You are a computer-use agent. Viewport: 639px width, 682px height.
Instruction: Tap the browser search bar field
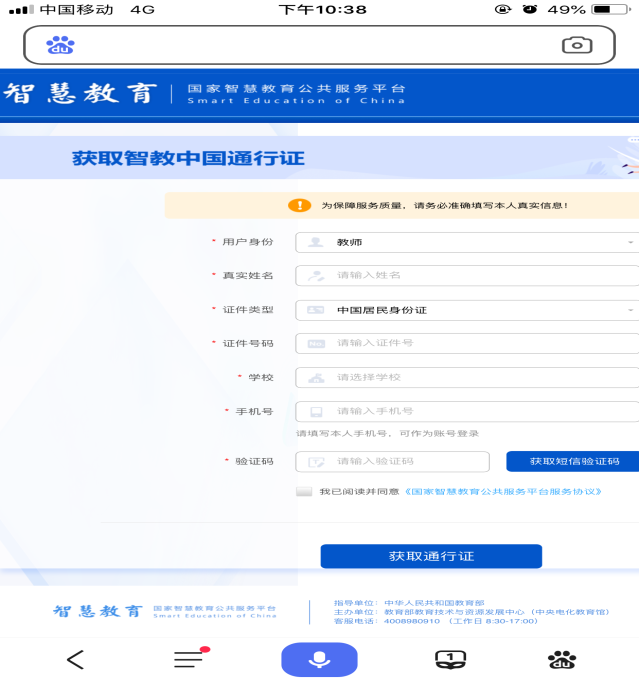[x=319, y=45]
